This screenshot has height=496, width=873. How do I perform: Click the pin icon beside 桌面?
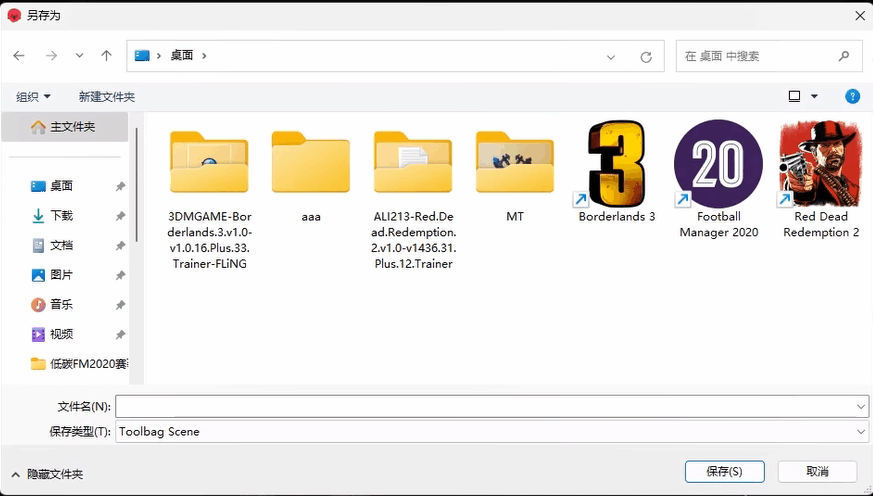click(x=120, y=186)
